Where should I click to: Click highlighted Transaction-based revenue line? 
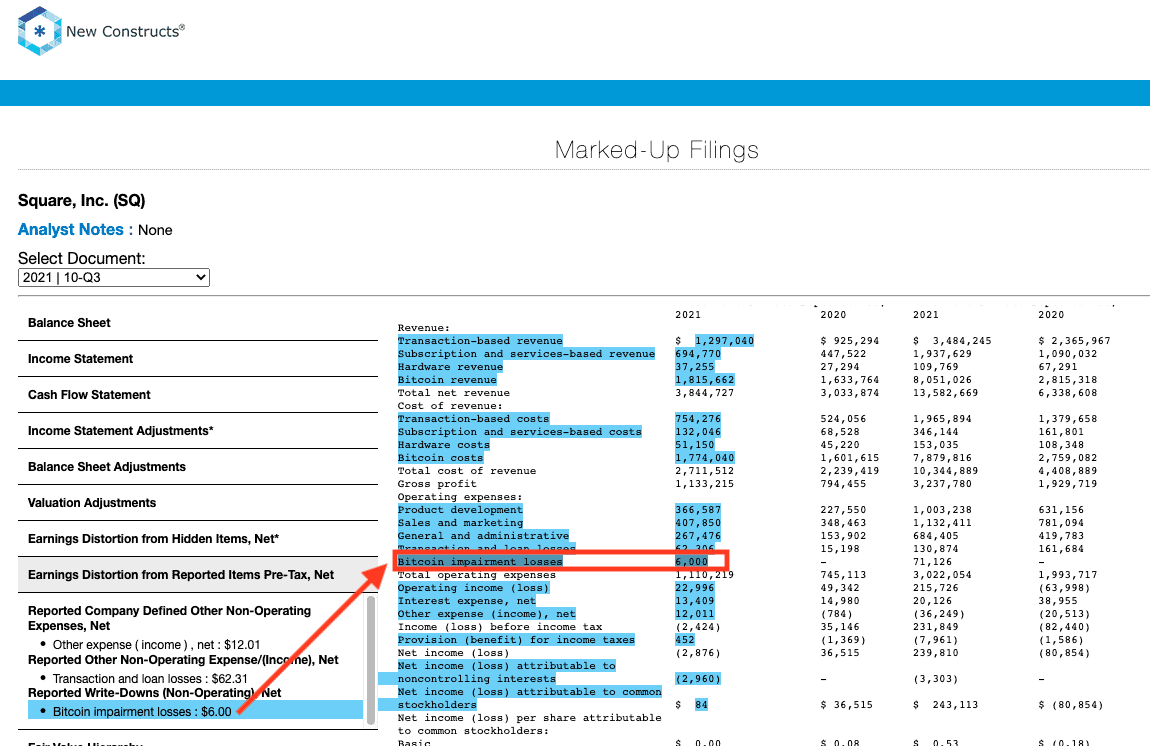480,340
